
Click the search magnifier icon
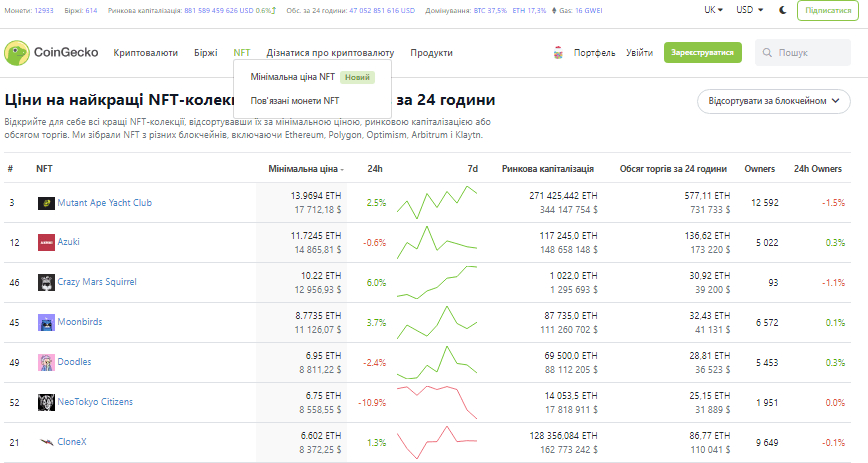tap(767, 53)
